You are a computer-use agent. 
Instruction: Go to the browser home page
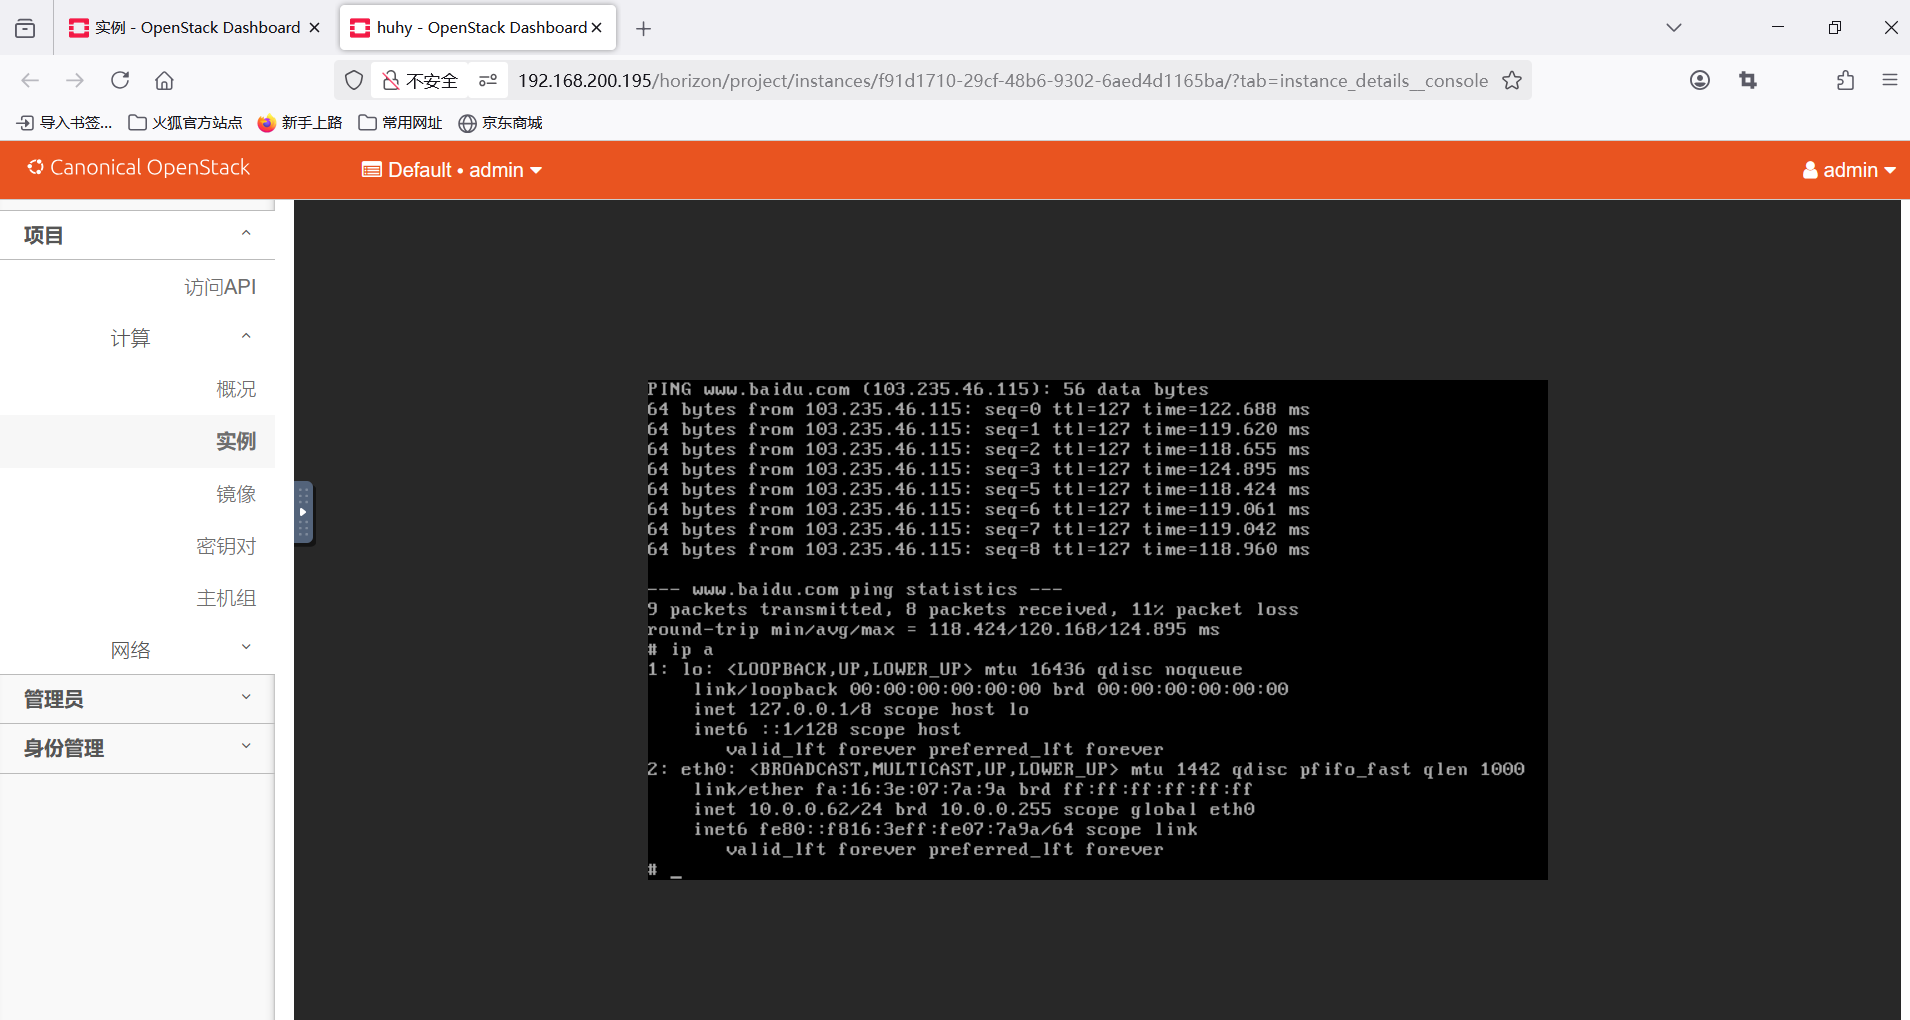[x=164, y=80]
